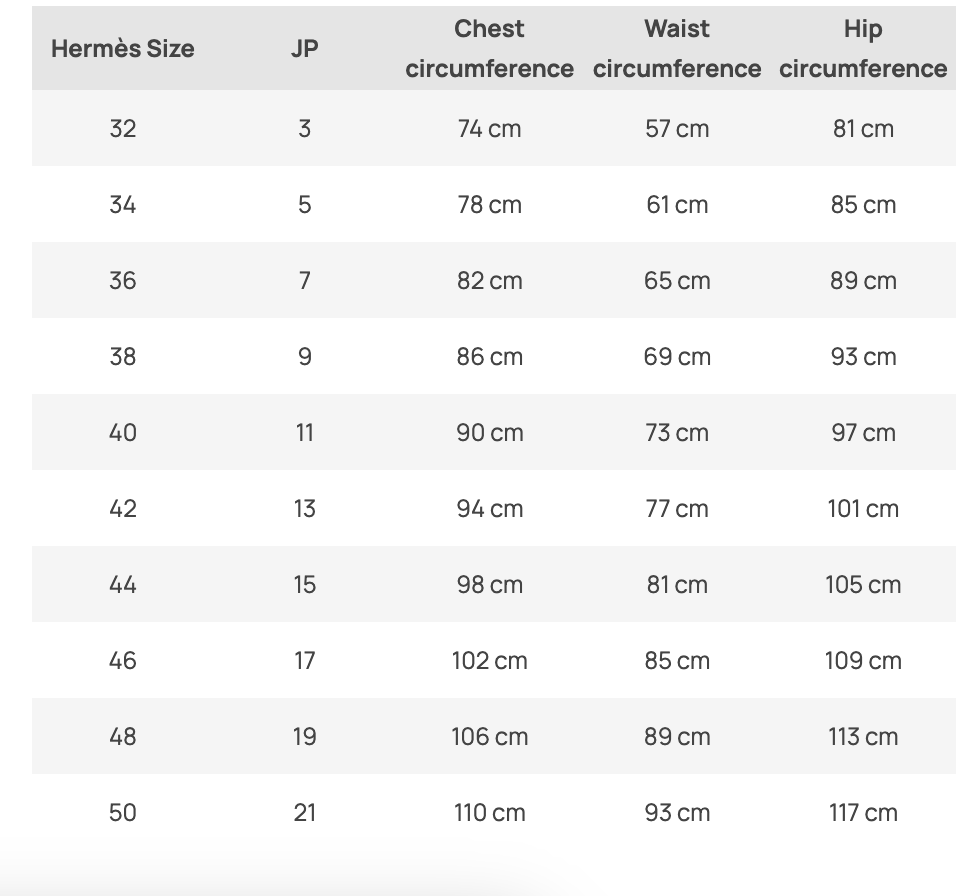Screen dimensions: 976x896
Task: Select the 89 cm waist value
Action: pos(677,736)
